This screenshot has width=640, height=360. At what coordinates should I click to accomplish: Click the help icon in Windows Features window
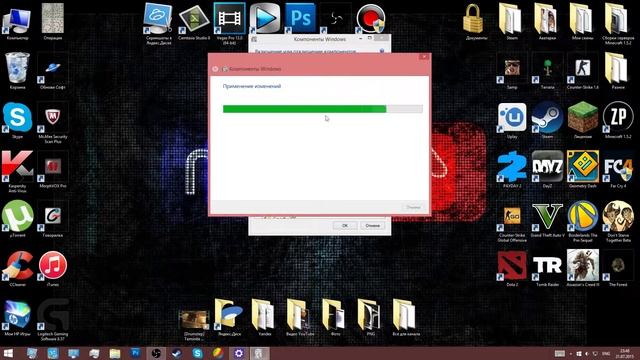point(382,51)
